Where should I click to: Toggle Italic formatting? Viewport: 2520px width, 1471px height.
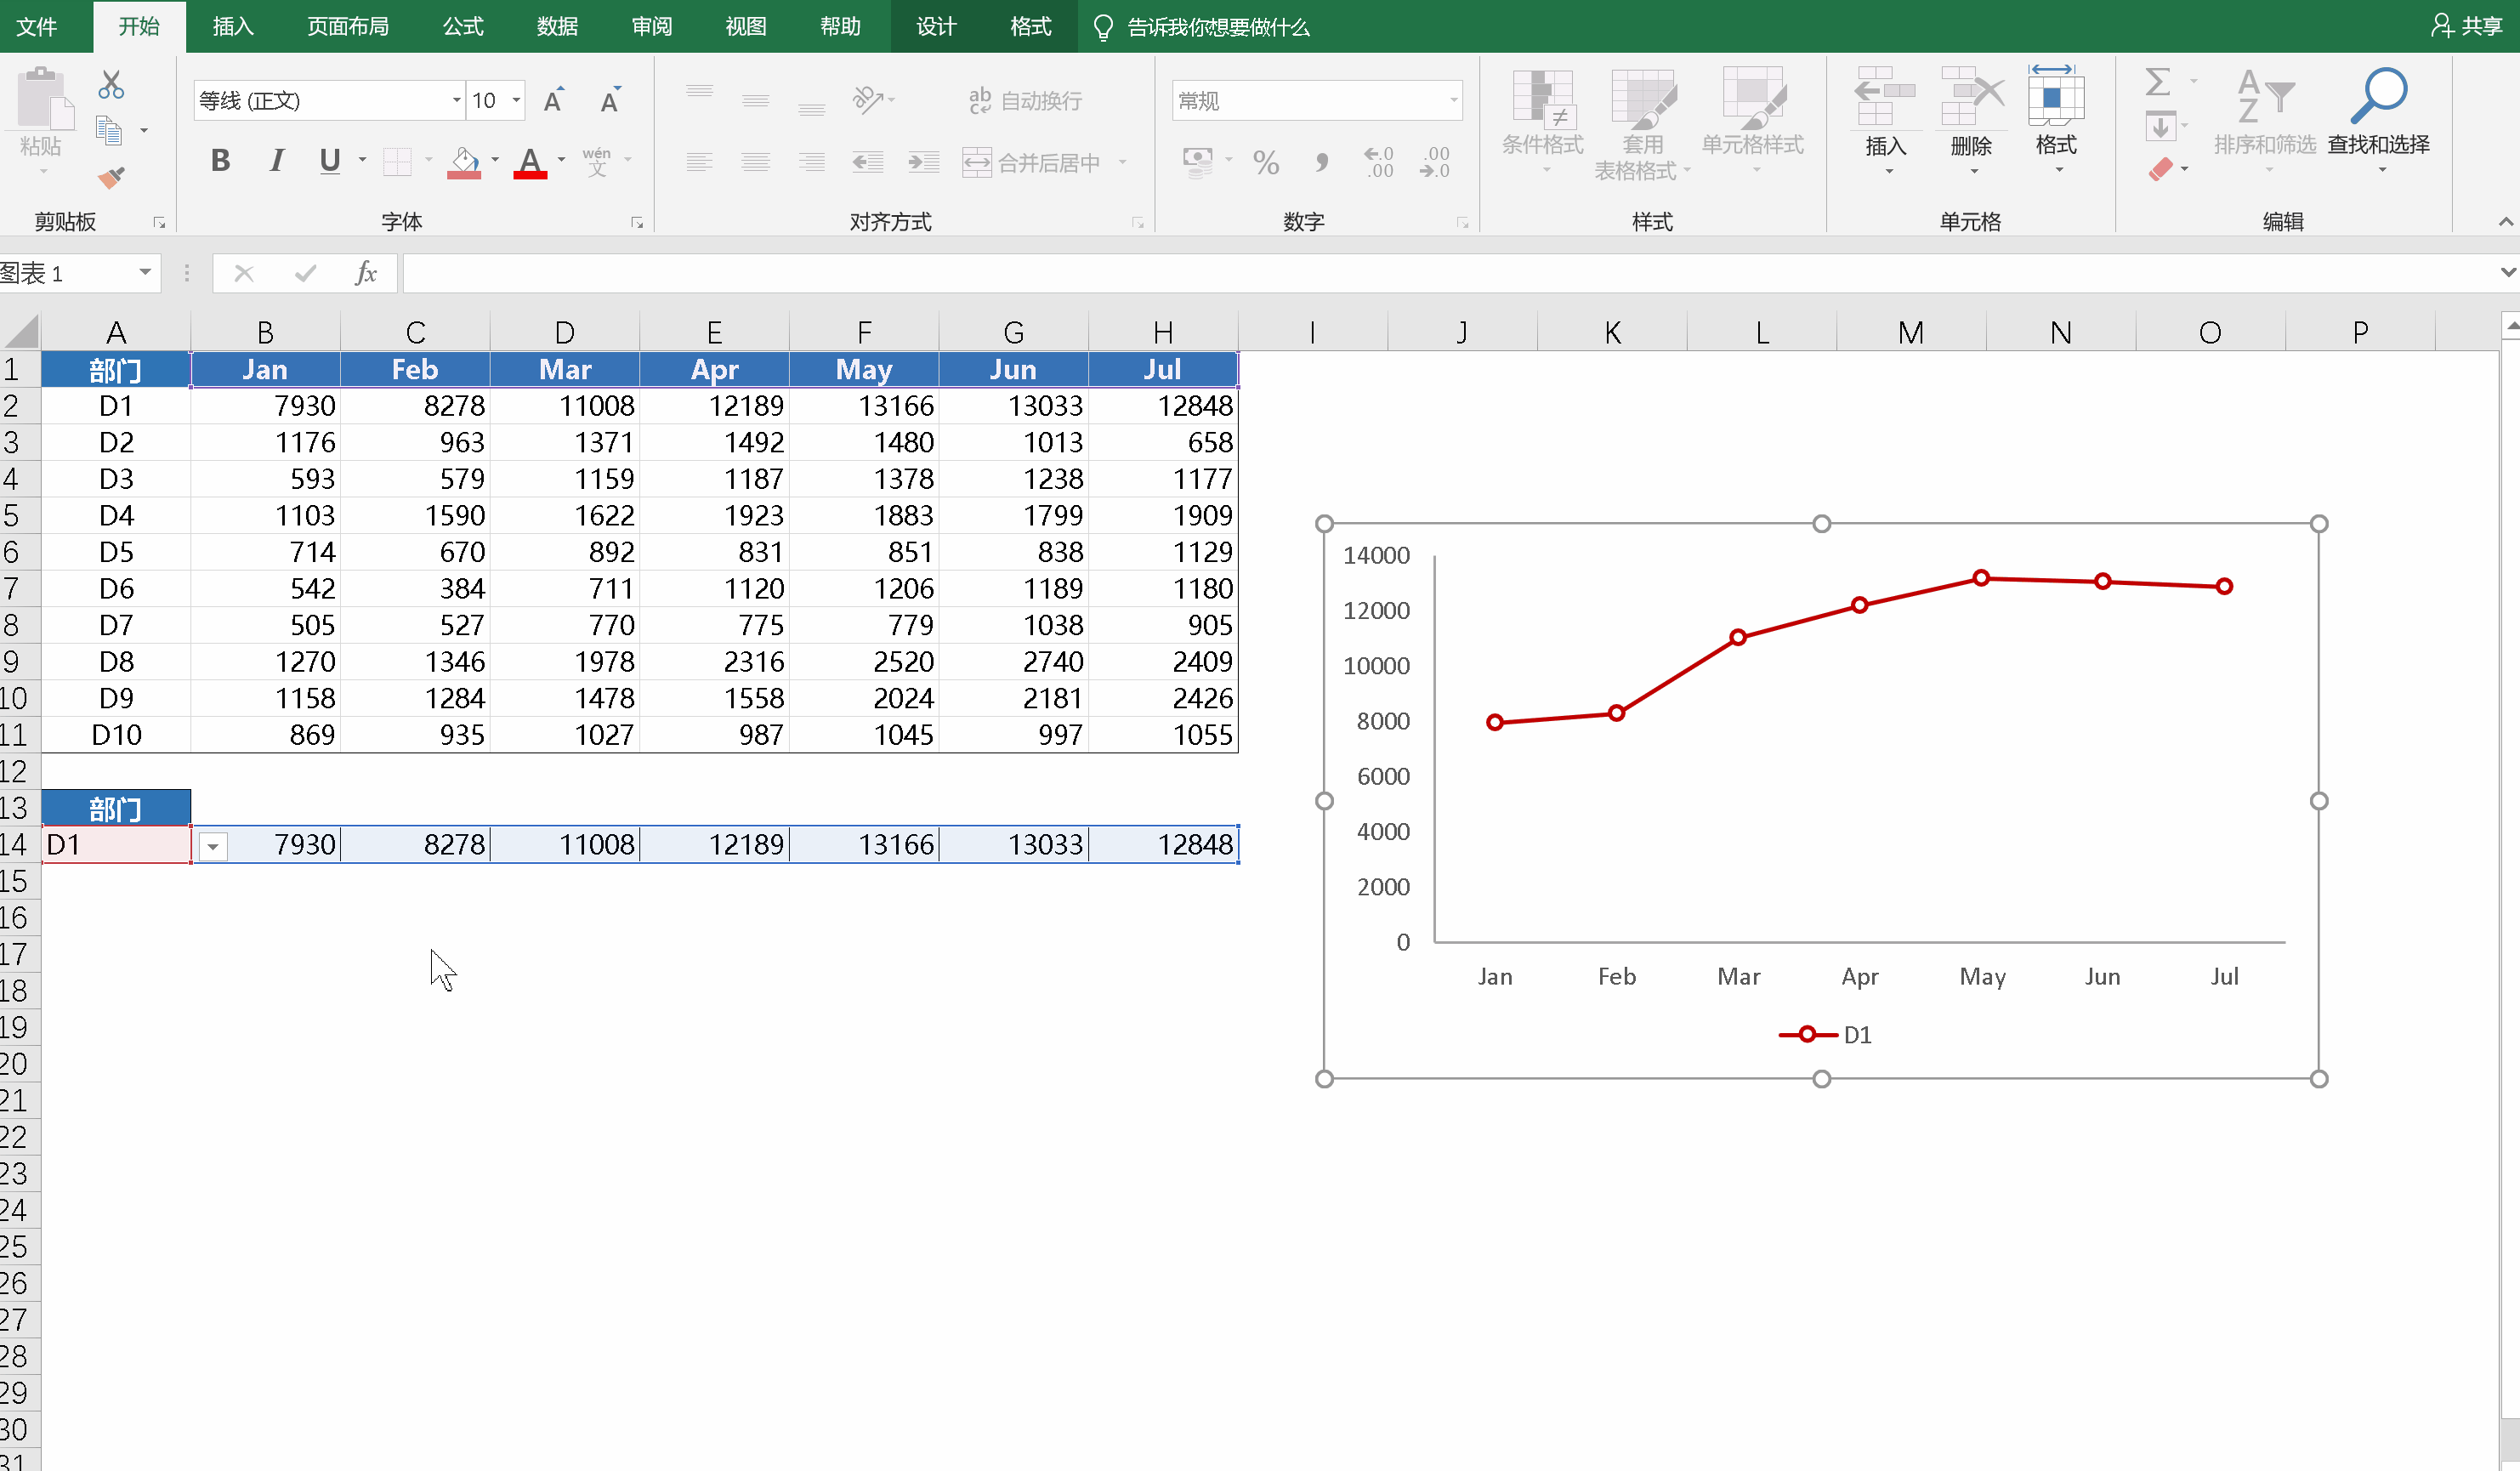click(276, 161)
